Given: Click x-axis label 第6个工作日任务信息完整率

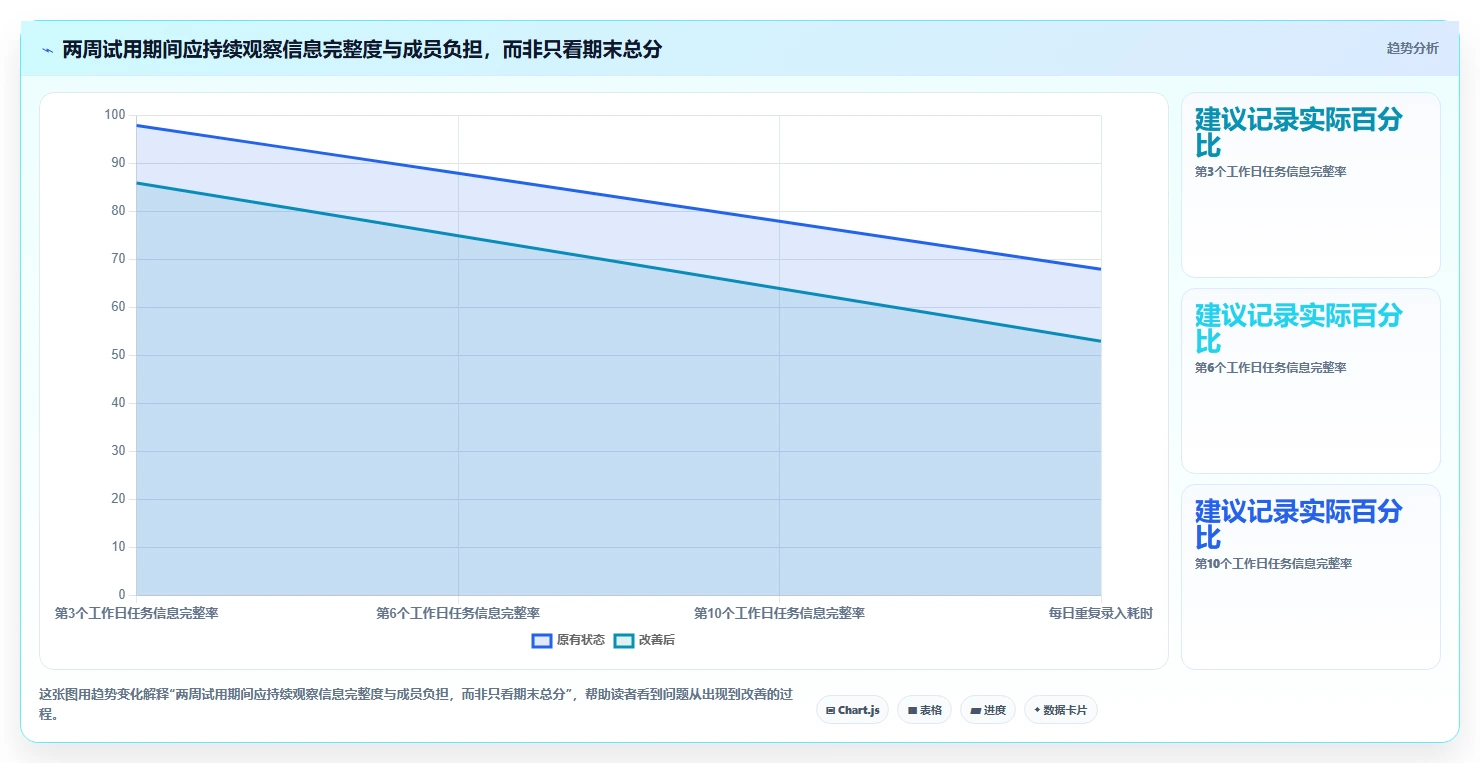Looking at the screenshot, I should click(x=458, y=613).
